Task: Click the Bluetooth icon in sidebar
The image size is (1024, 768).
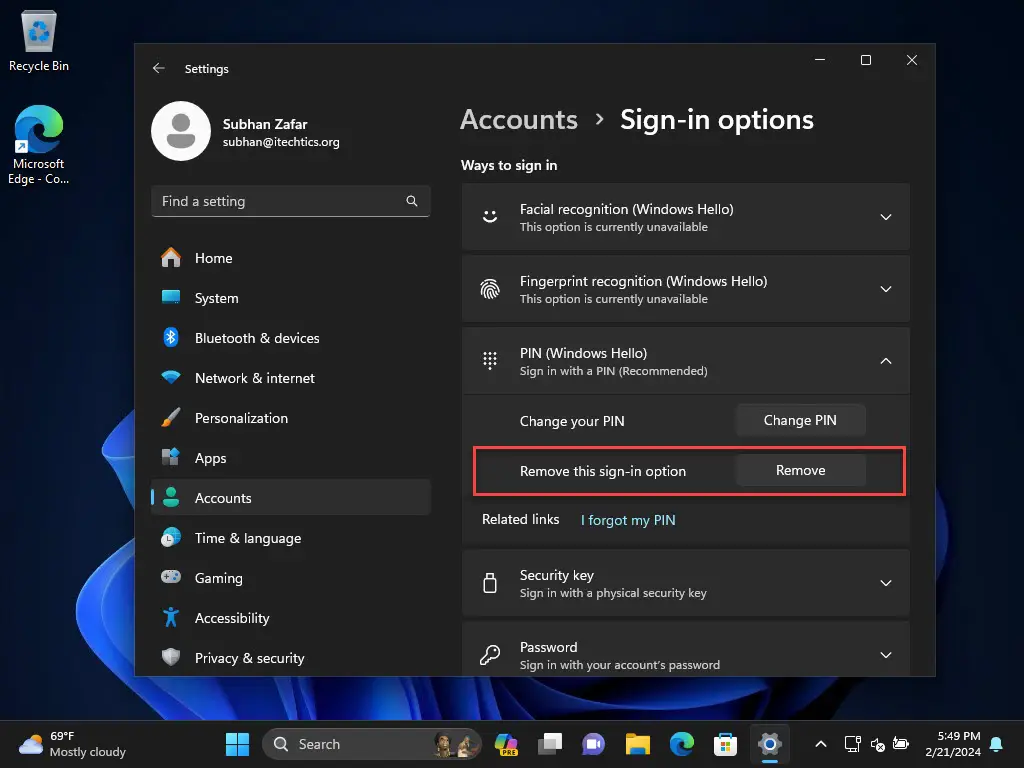Action: [171, 338]
